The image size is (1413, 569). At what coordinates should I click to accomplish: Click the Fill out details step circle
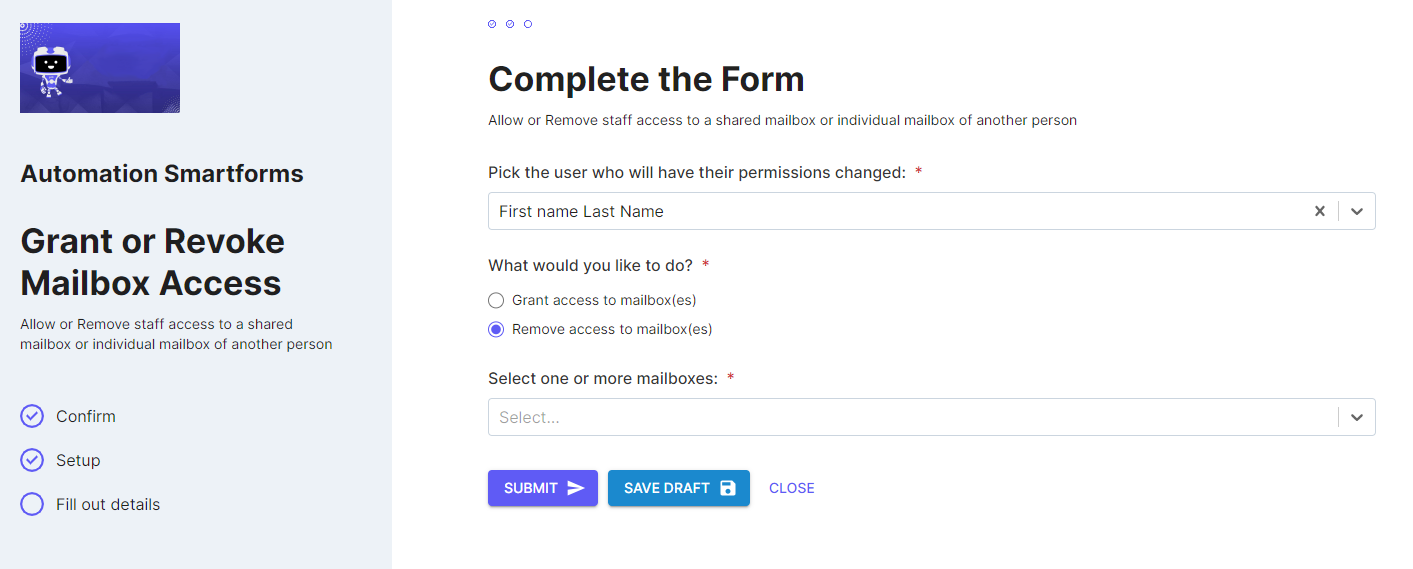point(32,504)
